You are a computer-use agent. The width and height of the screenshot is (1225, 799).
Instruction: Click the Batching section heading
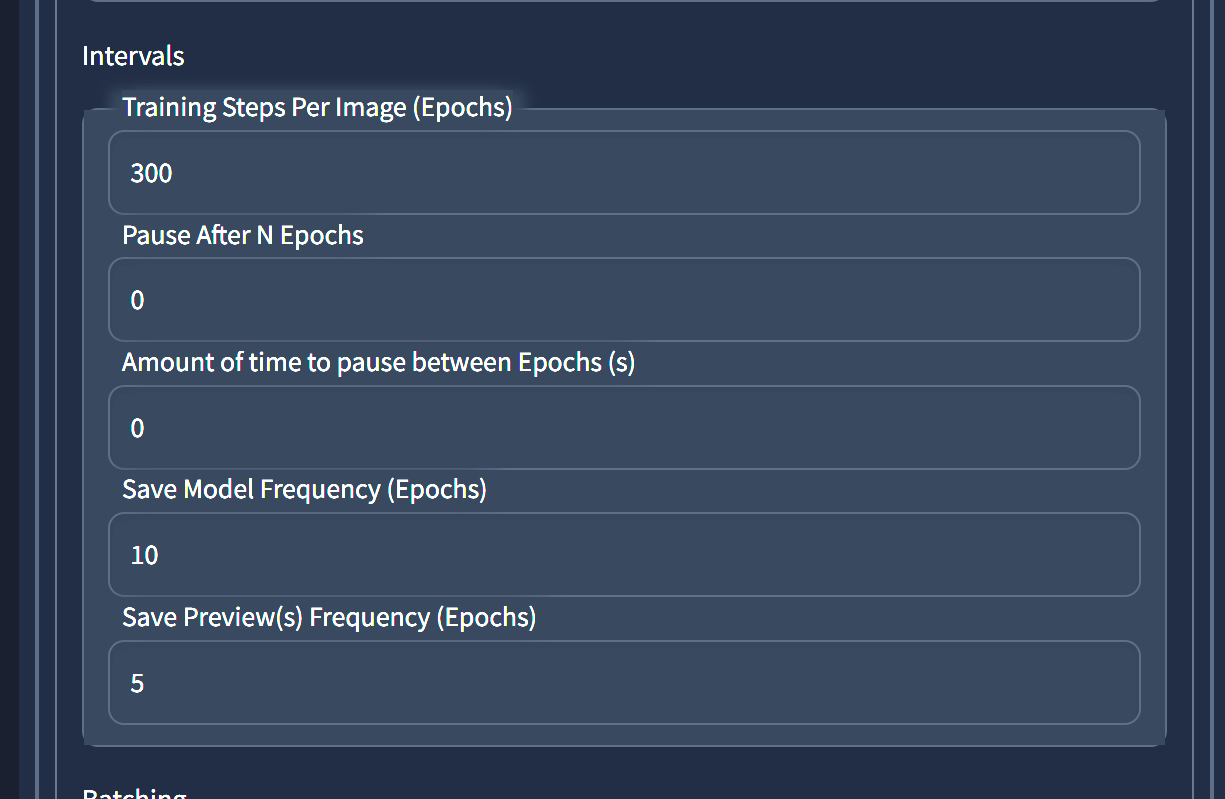(134, 793)
